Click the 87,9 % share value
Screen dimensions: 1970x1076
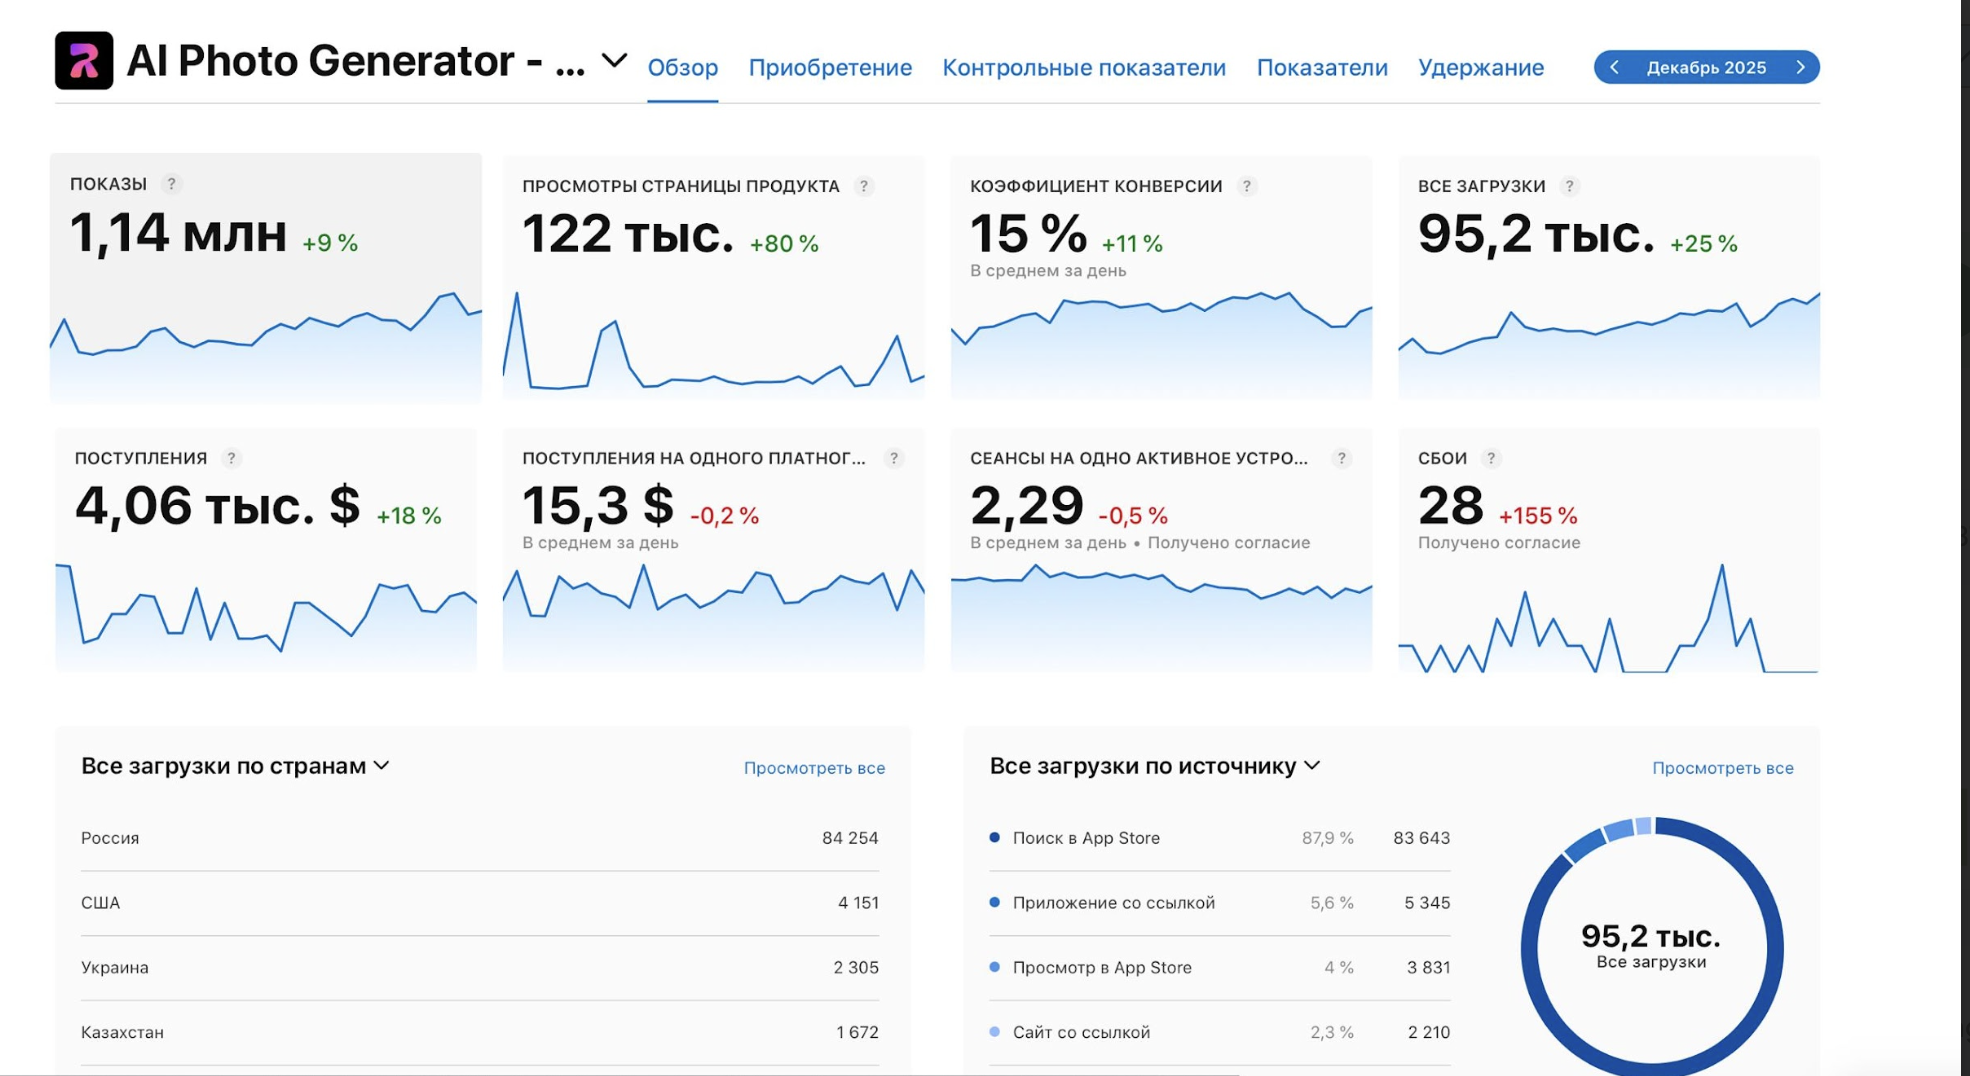point(1327,838)
